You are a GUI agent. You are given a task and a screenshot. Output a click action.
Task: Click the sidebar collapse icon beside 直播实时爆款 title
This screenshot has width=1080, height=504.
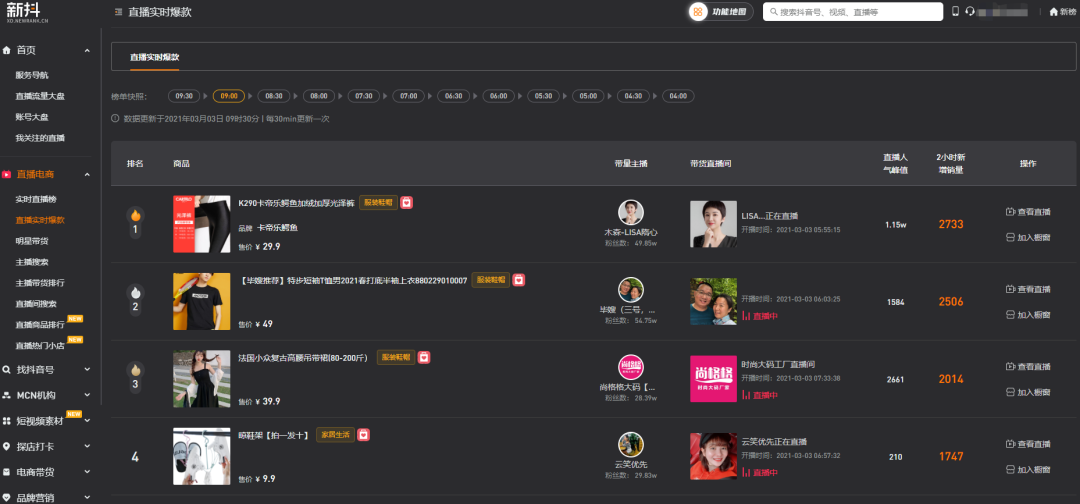119,12
